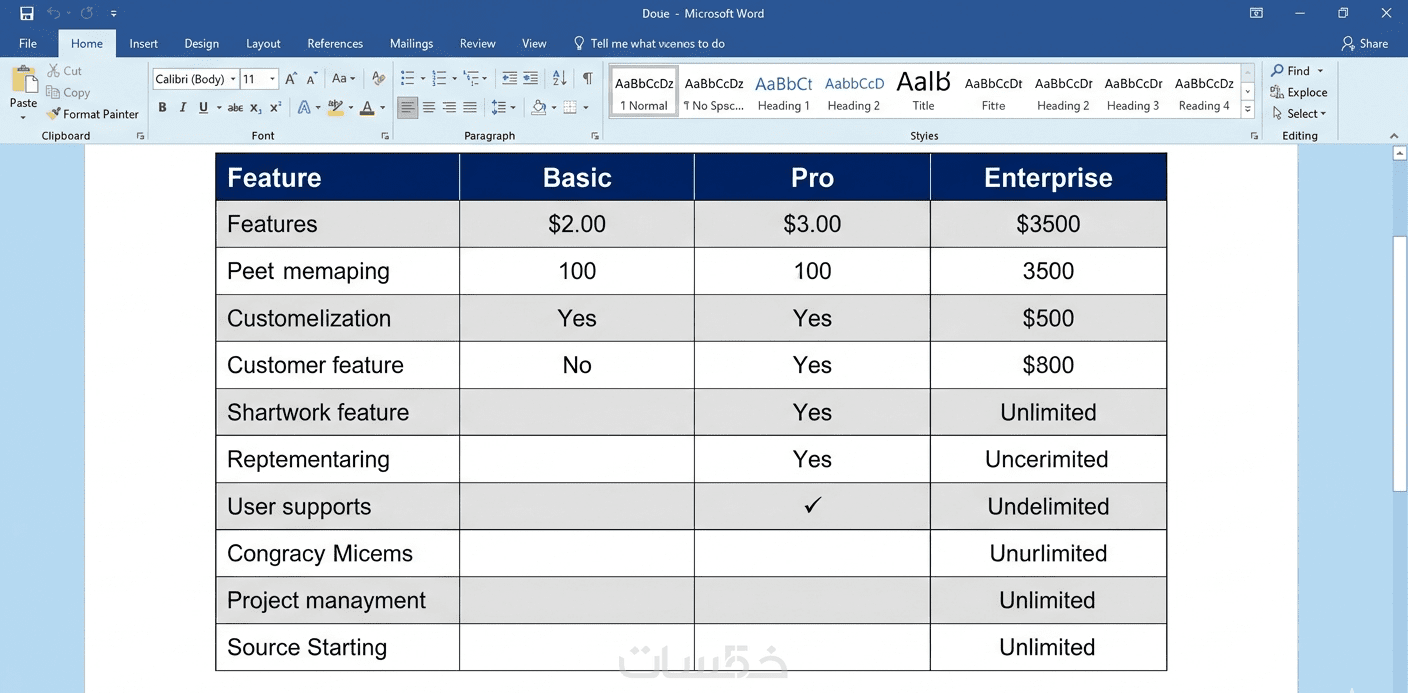The width and height of the screenshot is (1408, 693).
Task: Click the Format Painter brush icon
Action: (x=54, y=114)
